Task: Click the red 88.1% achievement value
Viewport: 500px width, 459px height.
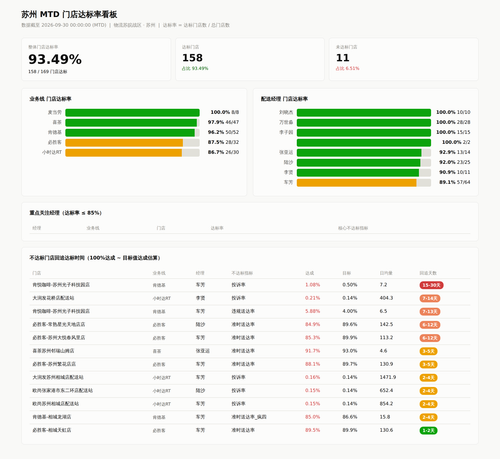Action: [312, 364]
